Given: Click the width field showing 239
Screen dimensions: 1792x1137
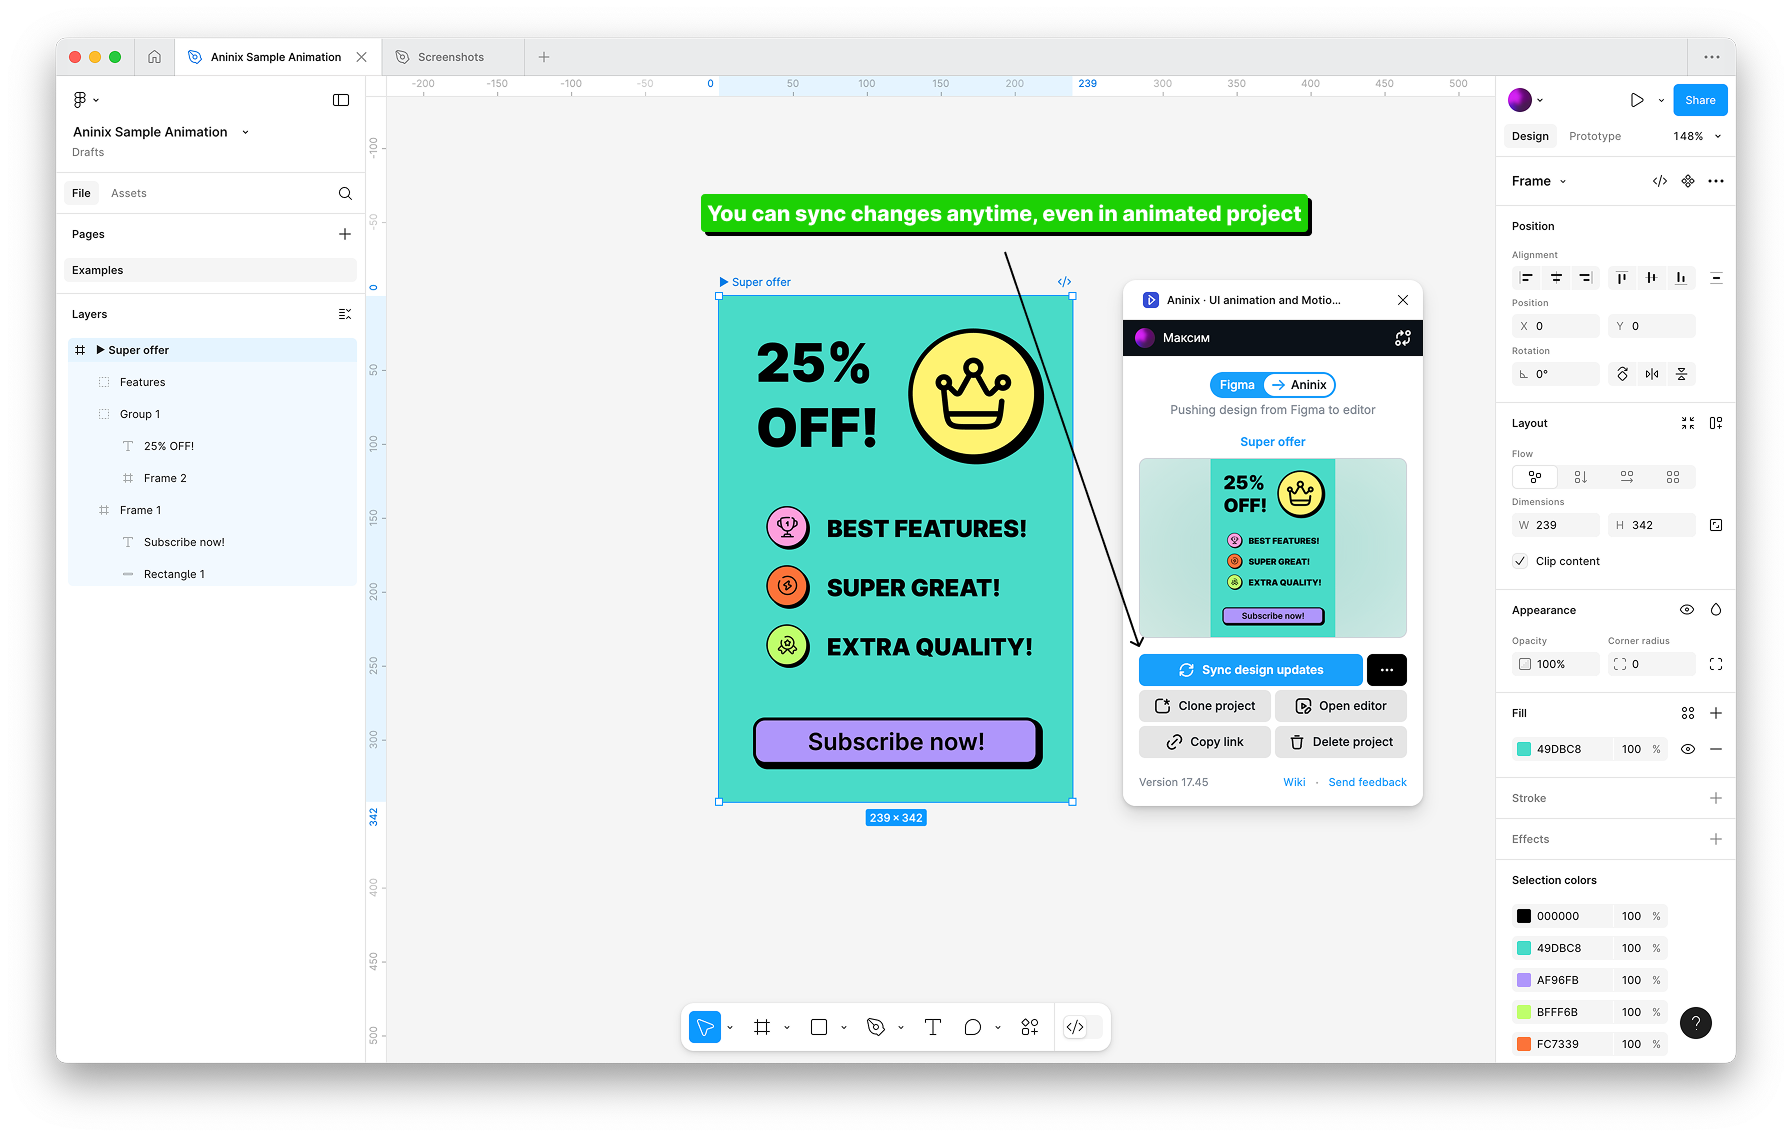Looking at the screenshot, I should tap(1556, 525).
